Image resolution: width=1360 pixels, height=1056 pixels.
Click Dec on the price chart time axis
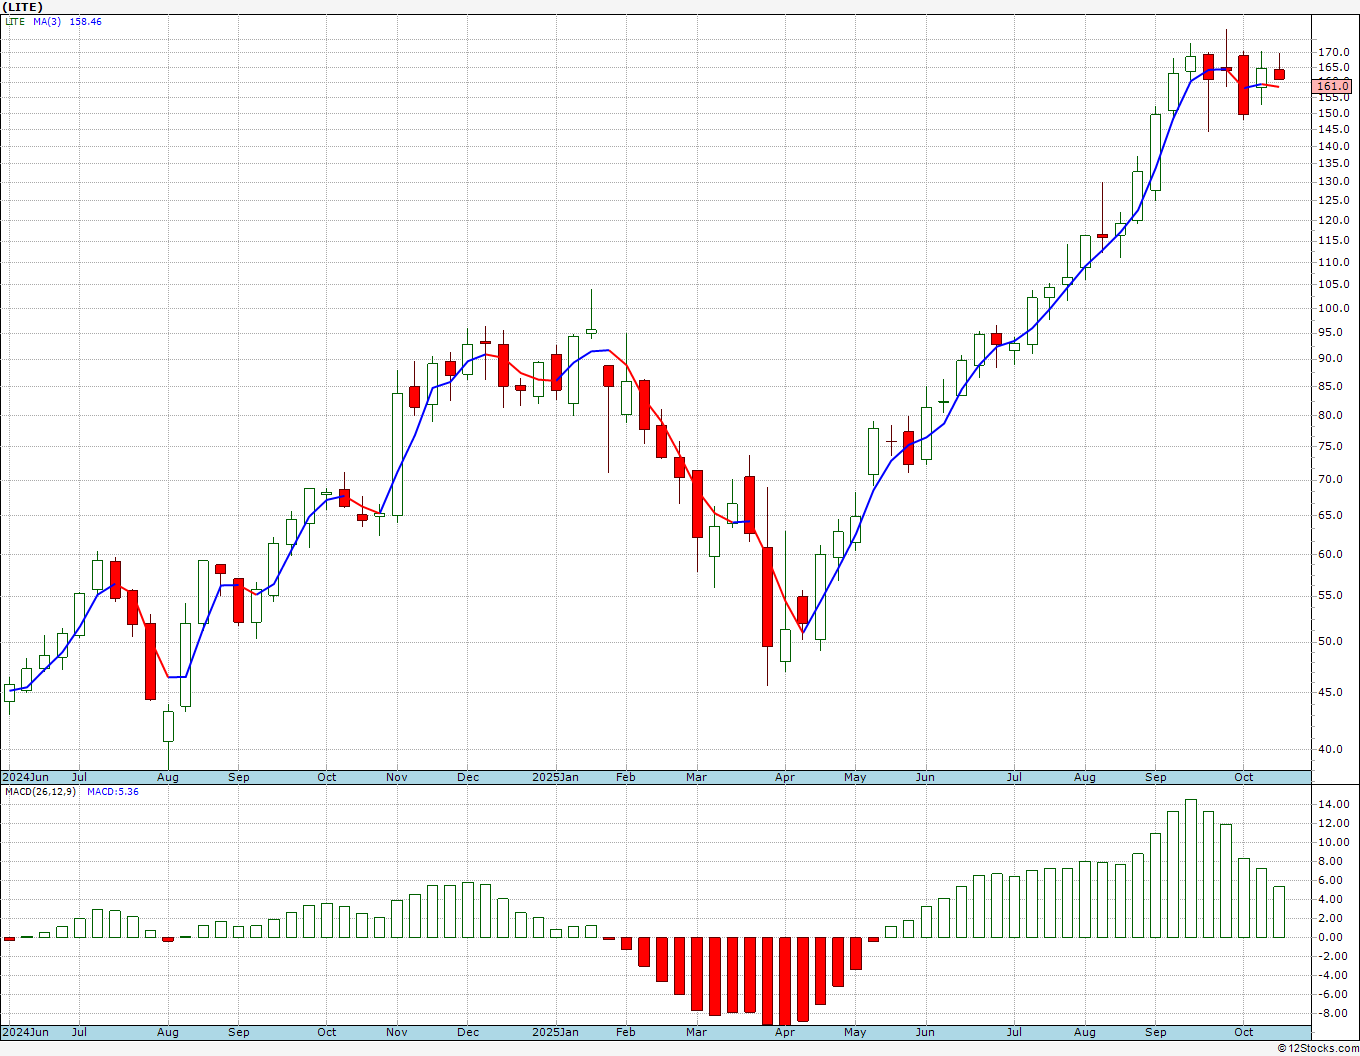467,777
